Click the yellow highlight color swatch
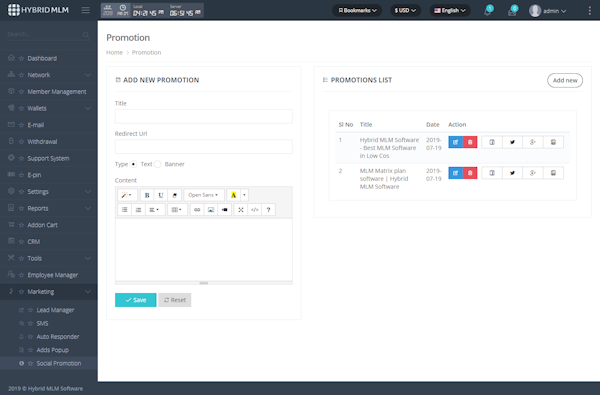600x395 pixels. coord(233,195)
